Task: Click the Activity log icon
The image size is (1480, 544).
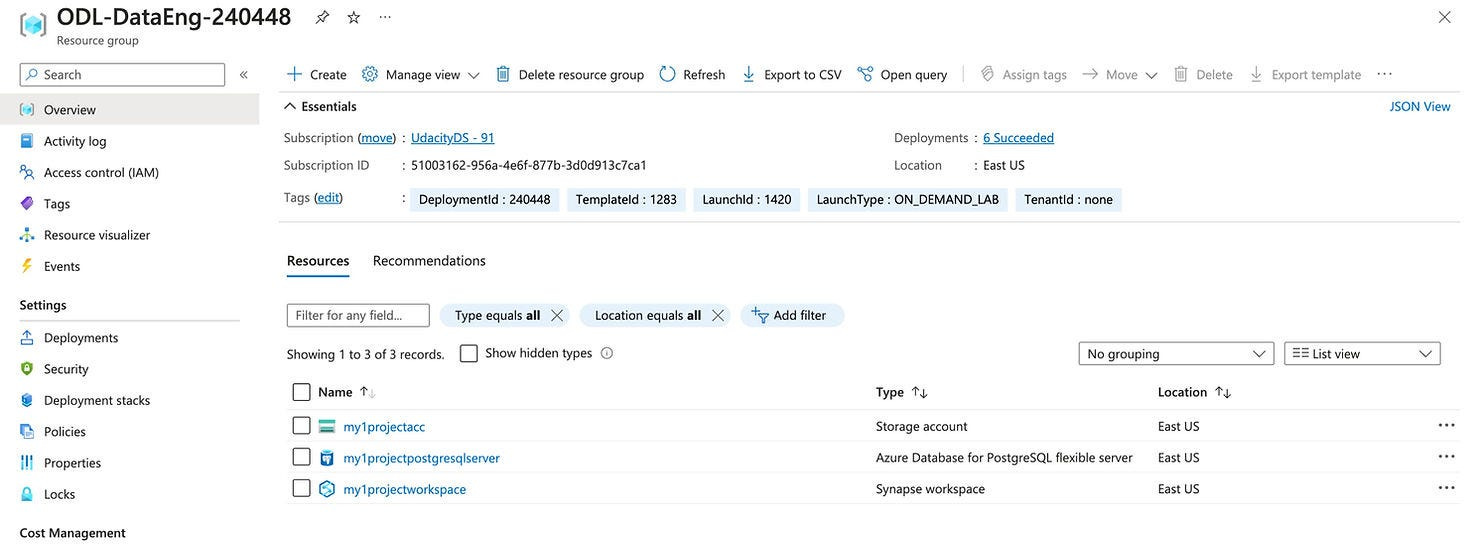Action: pos(27,141)
